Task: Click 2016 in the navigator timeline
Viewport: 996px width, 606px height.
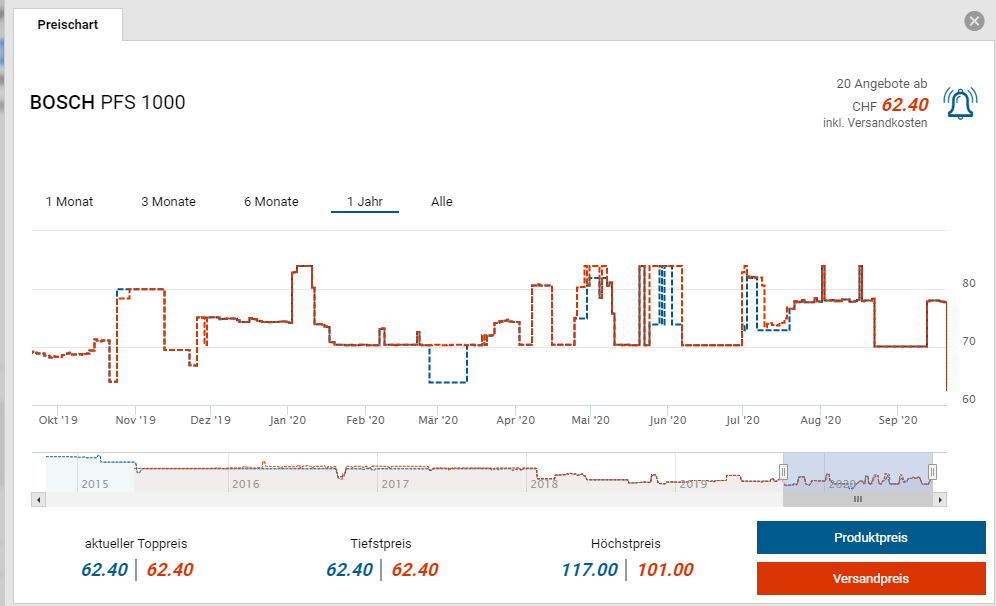Action: pyautogui.click(x=245, y=484)
